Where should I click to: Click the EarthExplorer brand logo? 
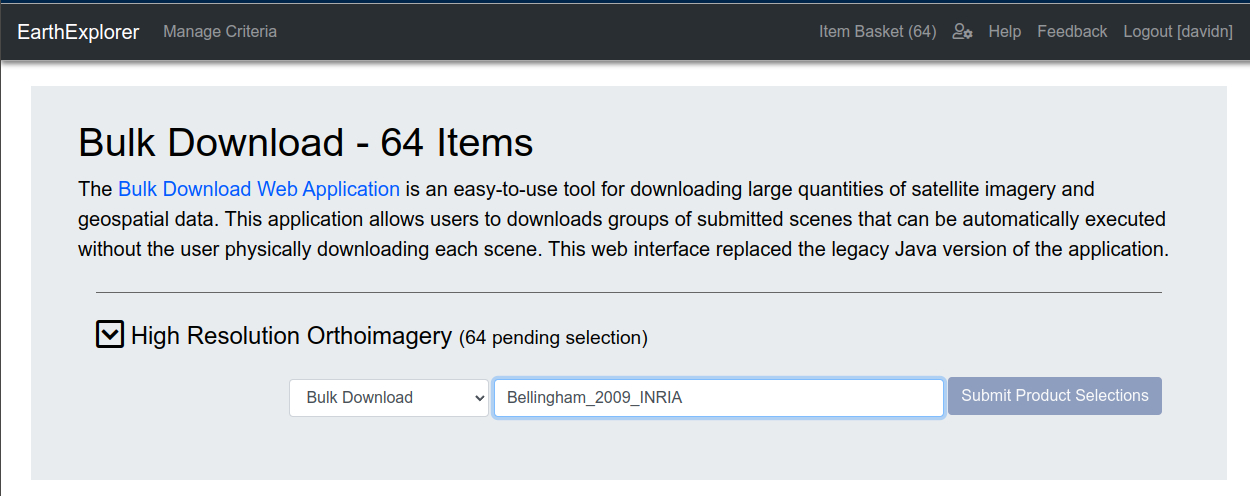[x=78, y=32]
